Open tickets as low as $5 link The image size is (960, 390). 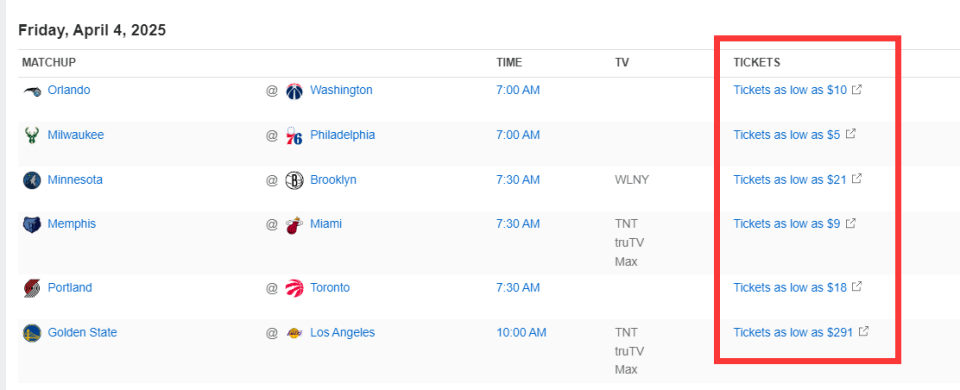787,135
